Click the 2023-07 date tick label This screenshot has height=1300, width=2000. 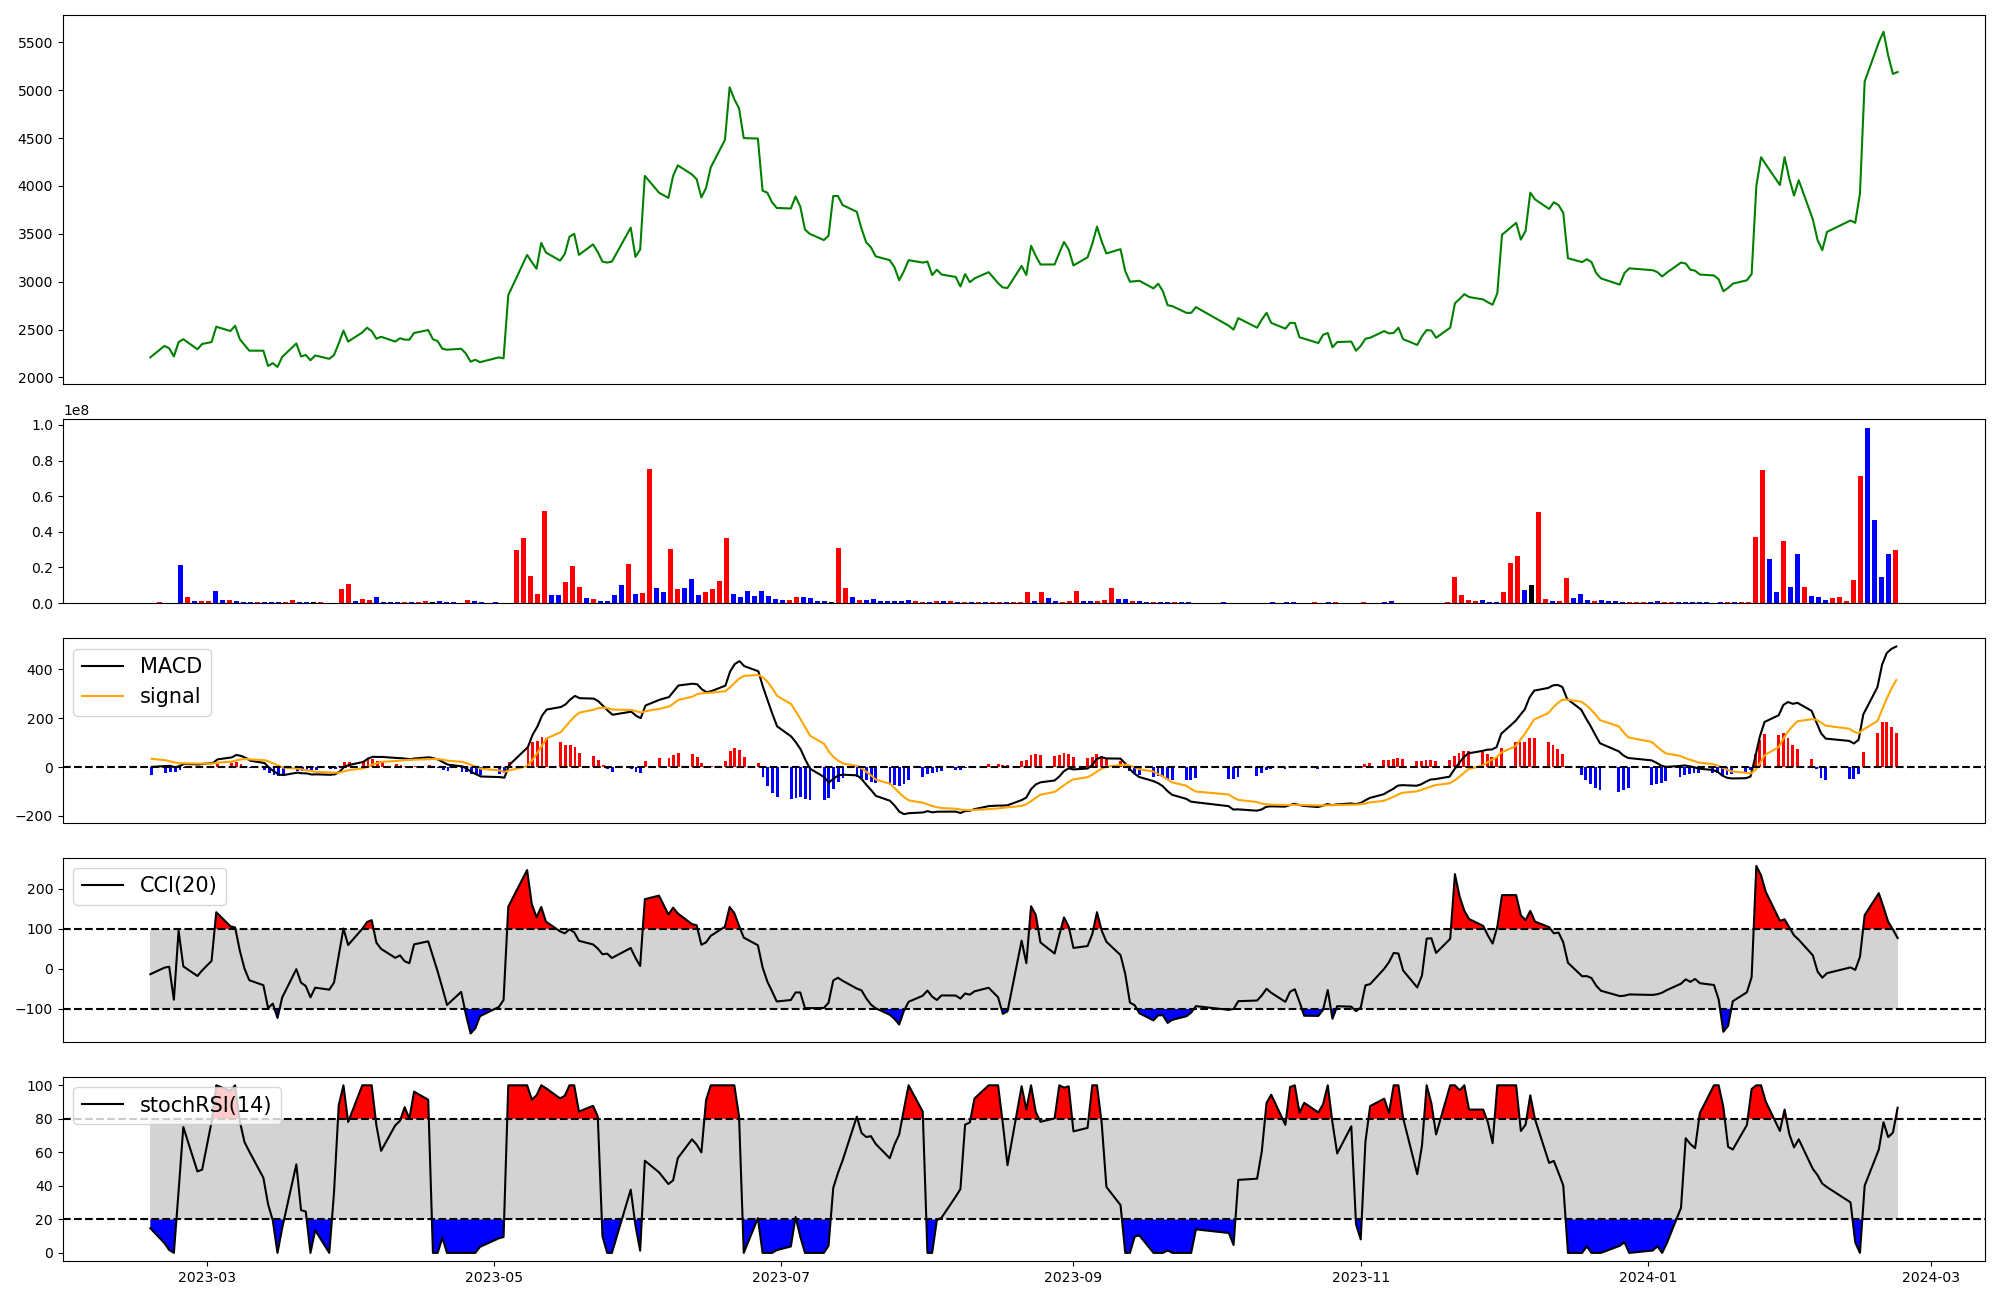(x=780, y=1277)
